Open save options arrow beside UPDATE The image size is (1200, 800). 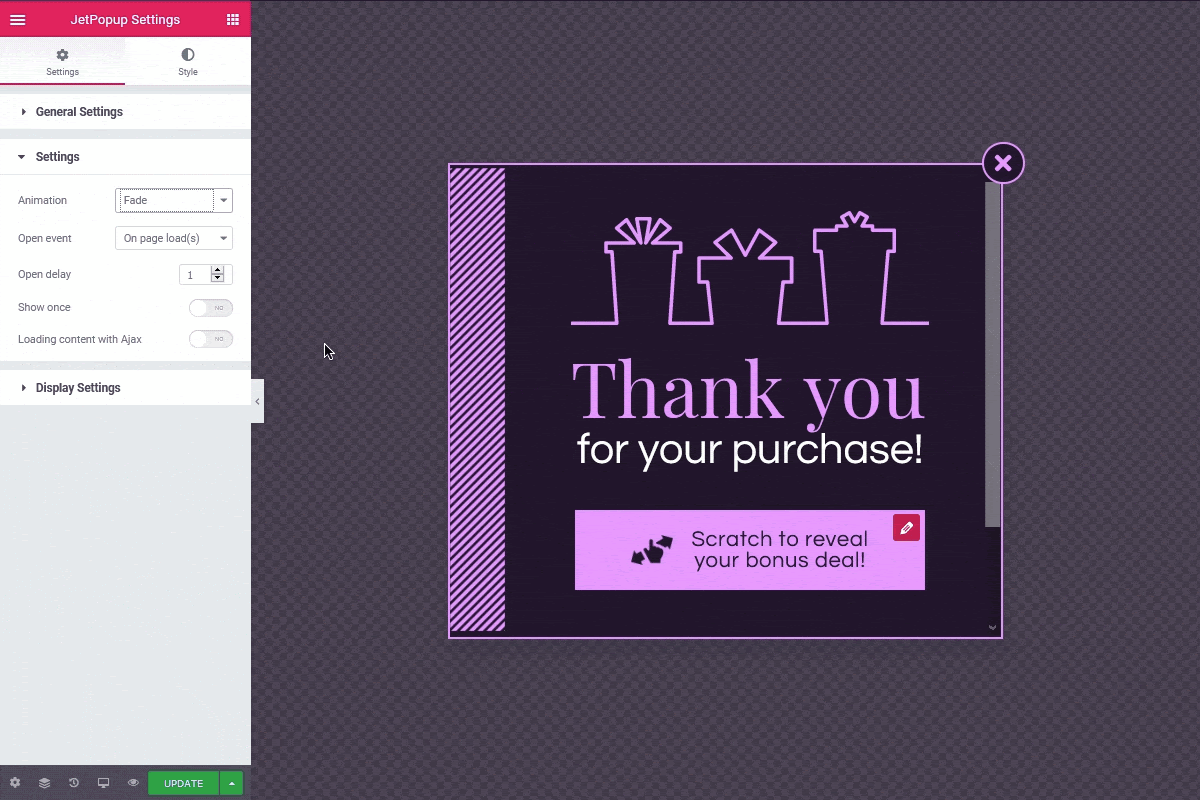232,783
